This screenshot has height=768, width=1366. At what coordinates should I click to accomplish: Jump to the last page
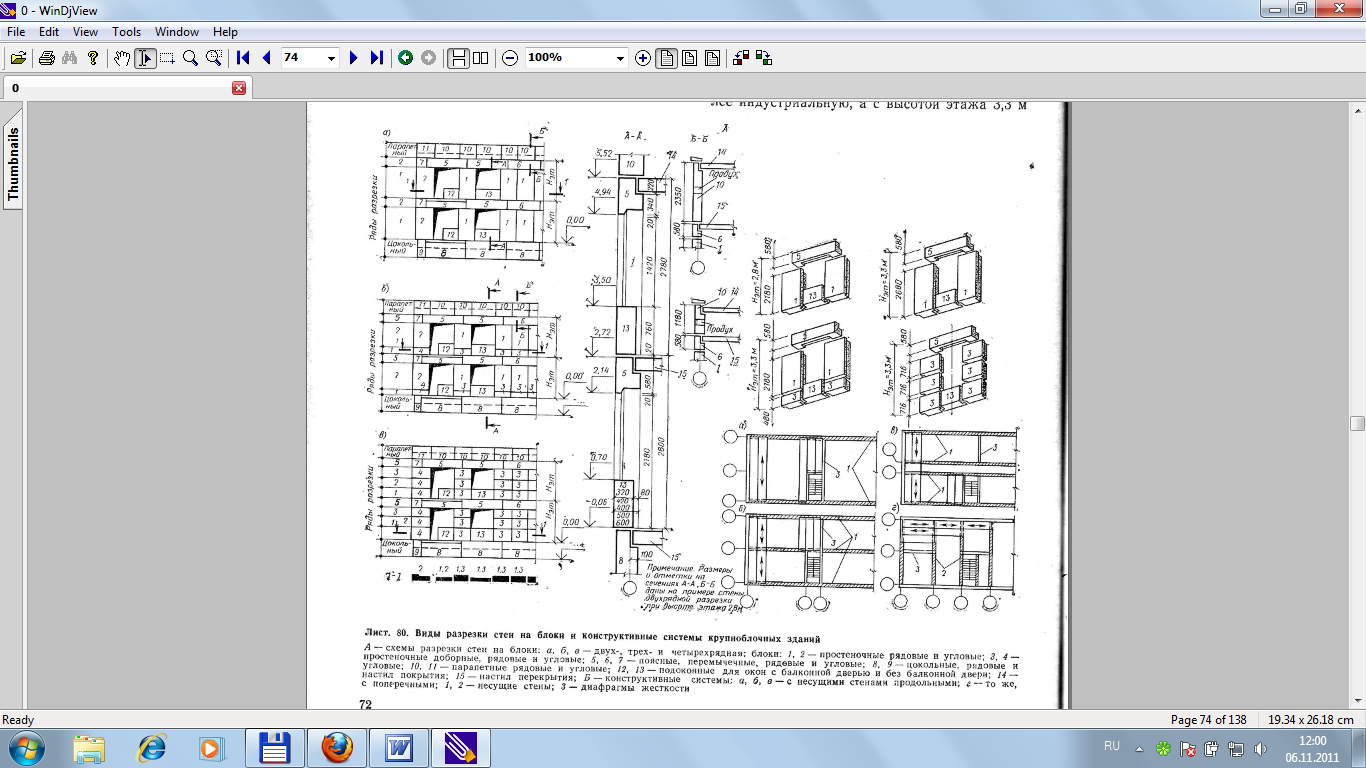coord(376,58)
